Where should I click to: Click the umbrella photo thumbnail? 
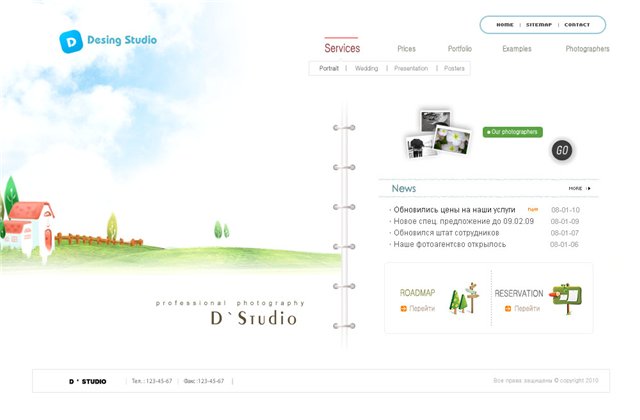click(x=419, y=147)
